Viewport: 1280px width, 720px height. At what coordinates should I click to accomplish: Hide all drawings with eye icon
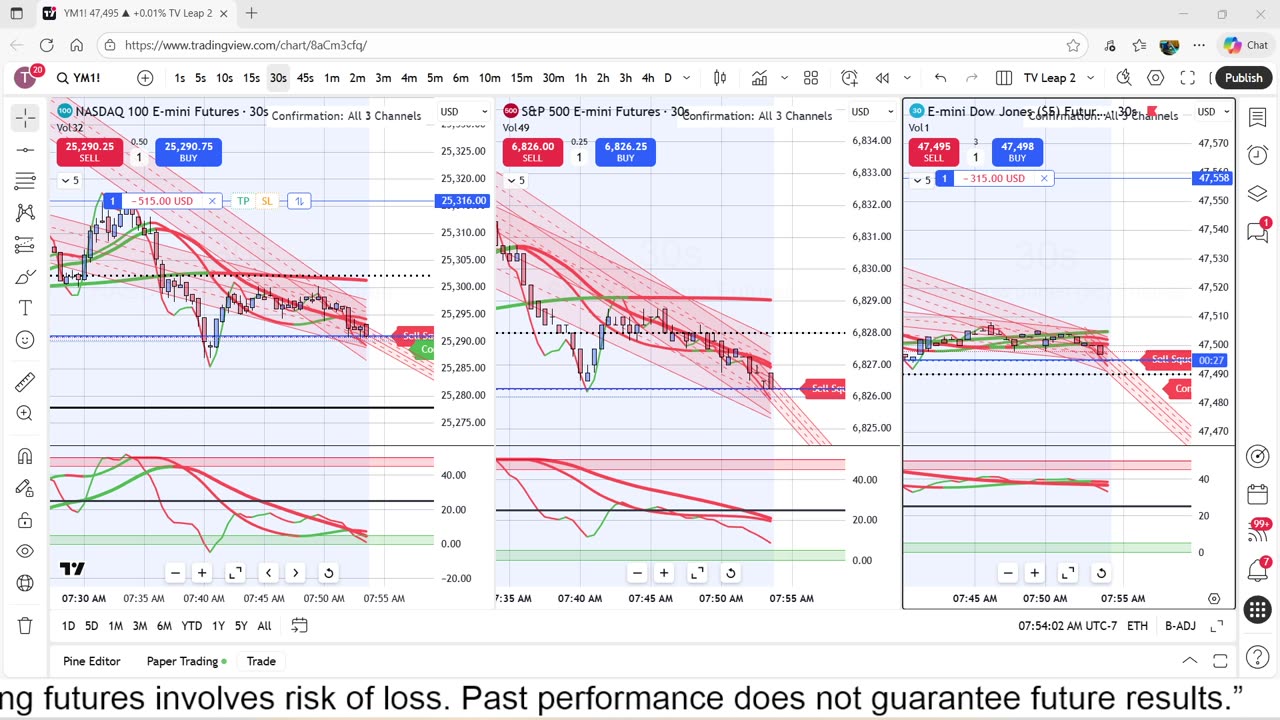25,551
